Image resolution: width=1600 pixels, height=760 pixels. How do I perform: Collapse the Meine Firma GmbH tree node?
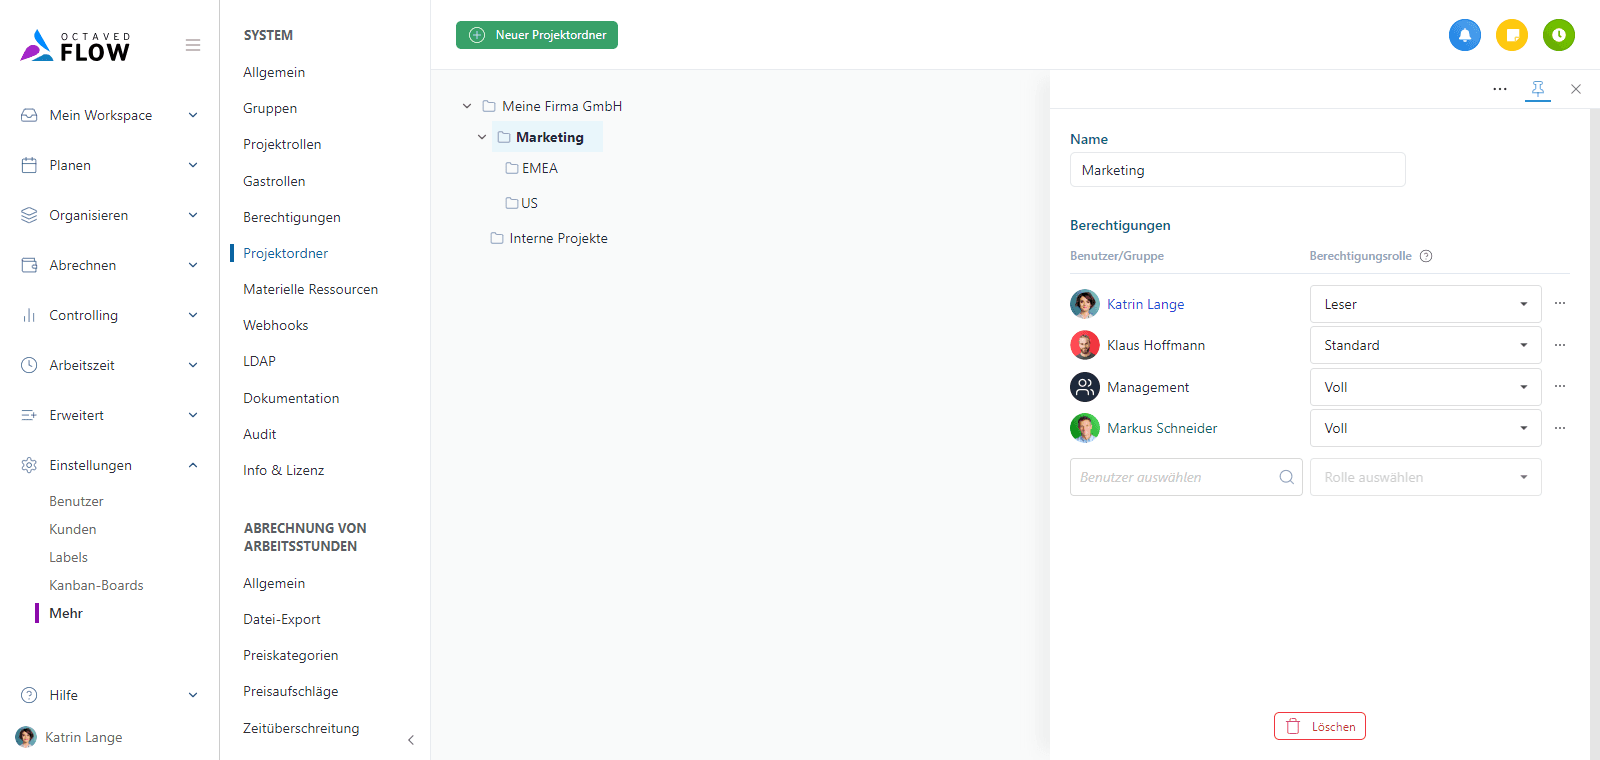pos(467,106)
